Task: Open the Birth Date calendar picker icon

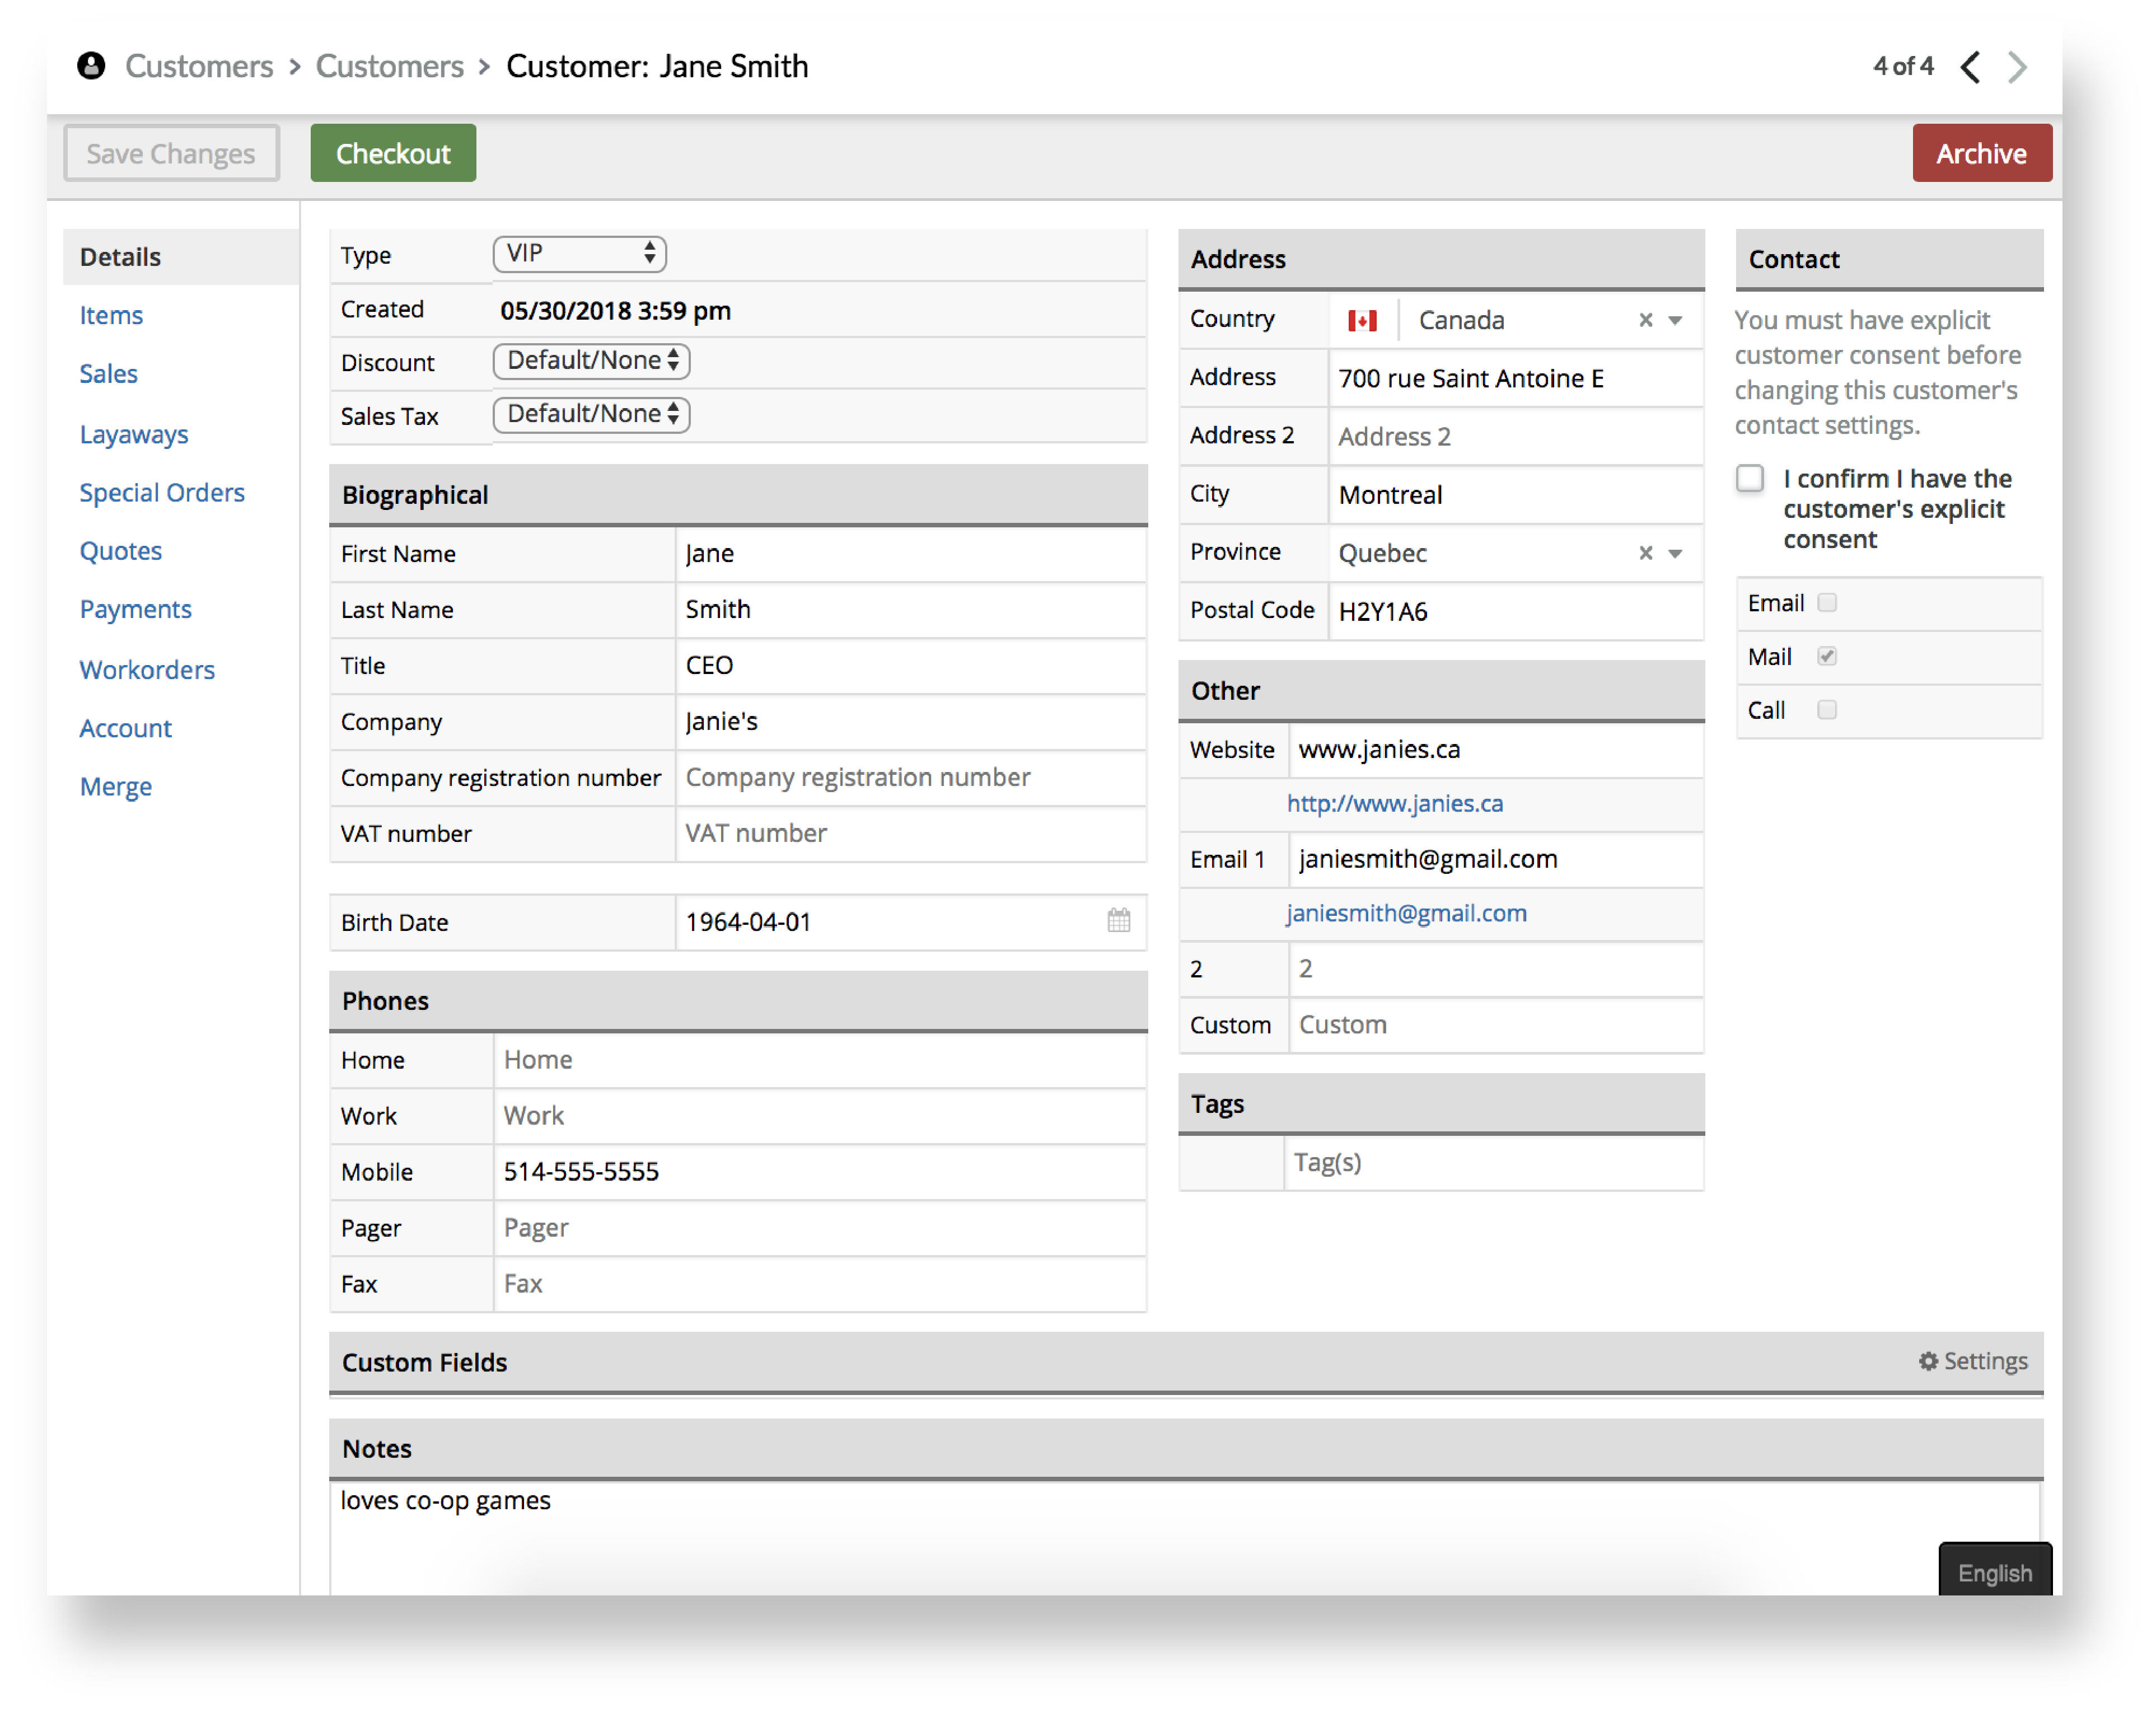Action: (1119, 920)
